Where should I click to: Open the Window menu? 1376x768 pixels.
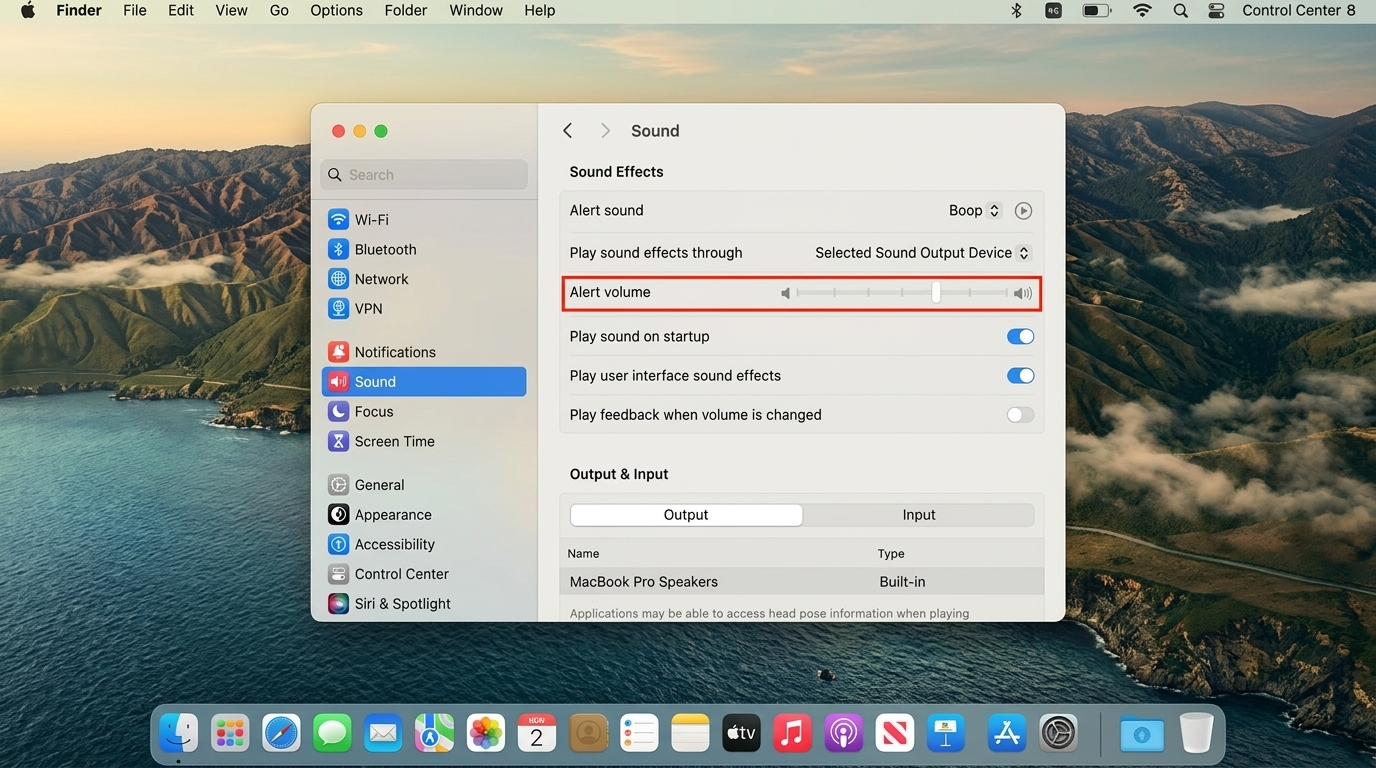pyautogui.click(x=476, y=10)
